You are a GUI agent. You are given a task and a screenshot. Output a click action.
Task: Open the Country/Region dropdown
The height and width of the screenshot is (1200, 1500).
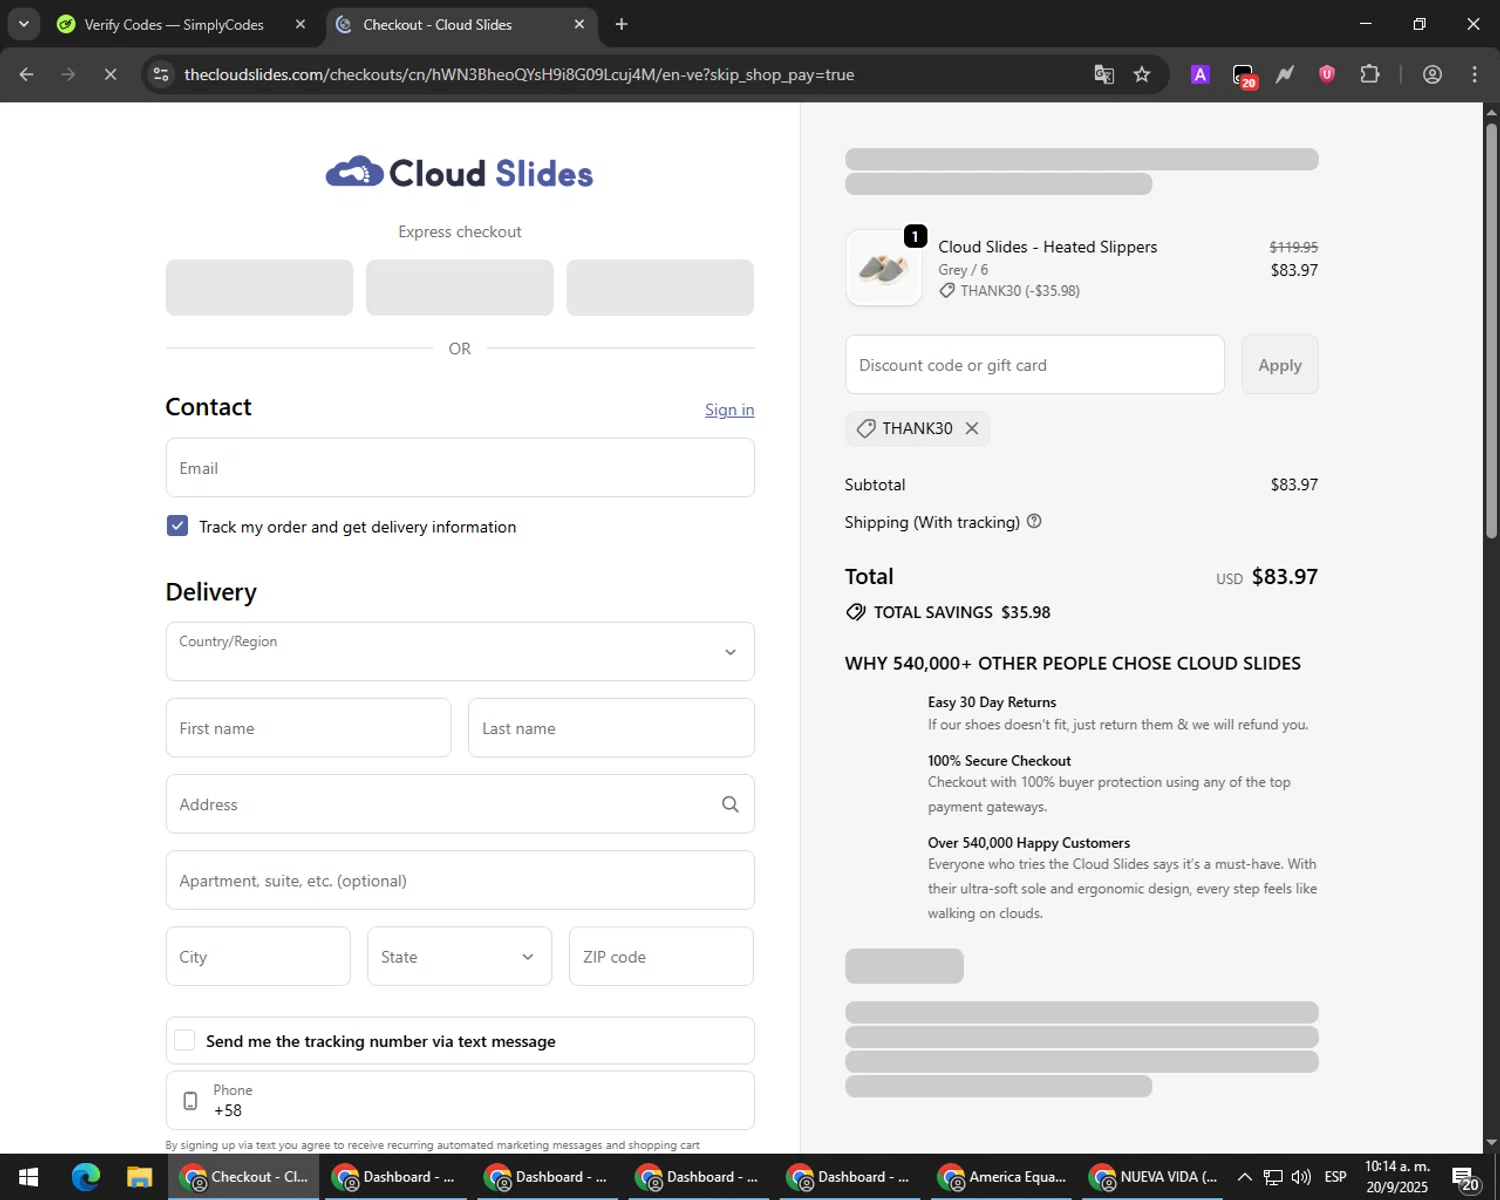(460, 651)
